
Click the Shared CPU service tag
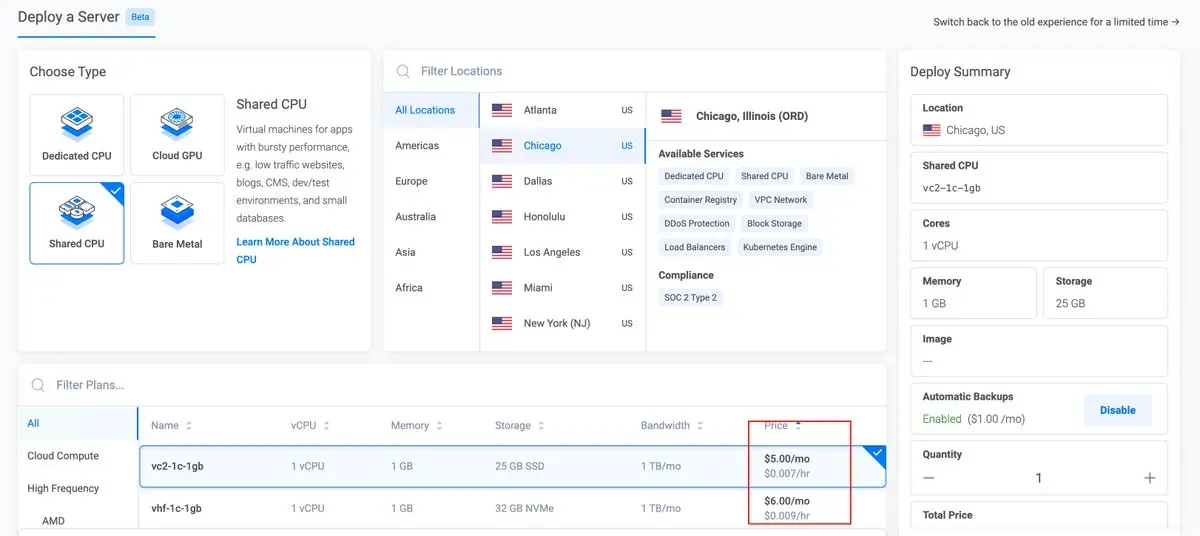765,176
